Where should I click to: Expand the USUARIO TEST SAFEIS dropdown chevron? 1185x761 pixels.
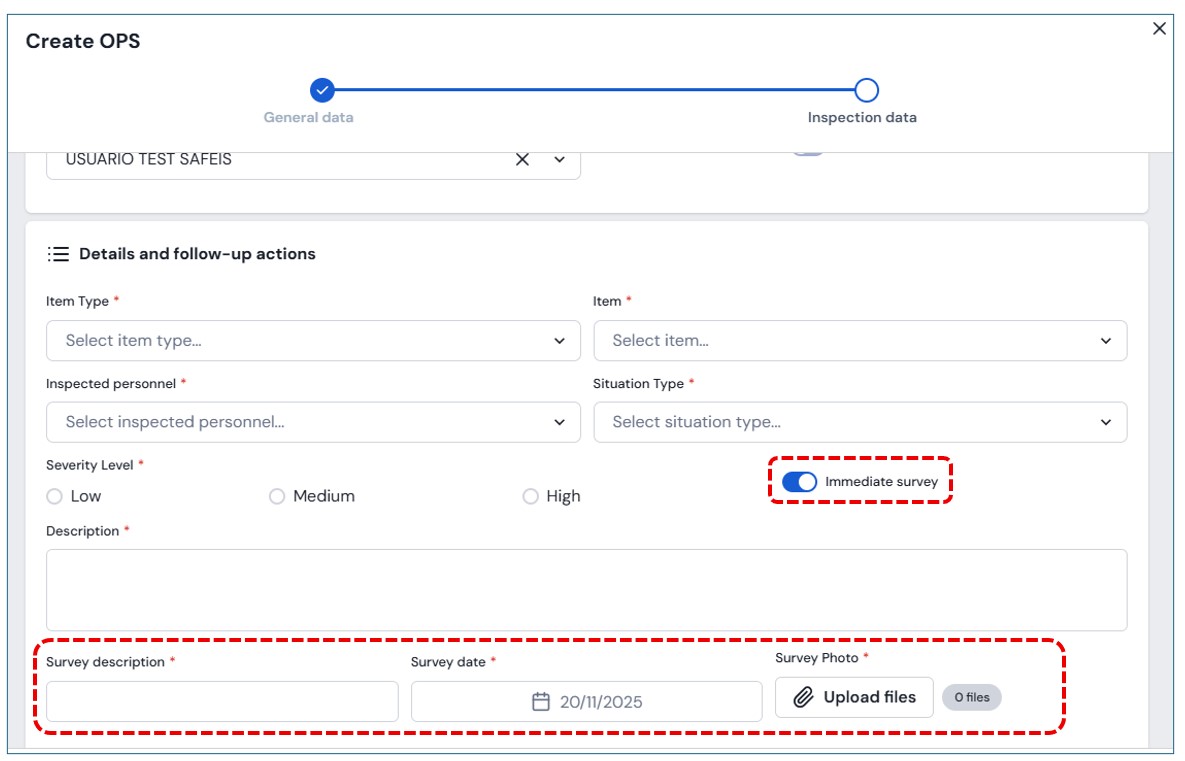pos(559,160)
